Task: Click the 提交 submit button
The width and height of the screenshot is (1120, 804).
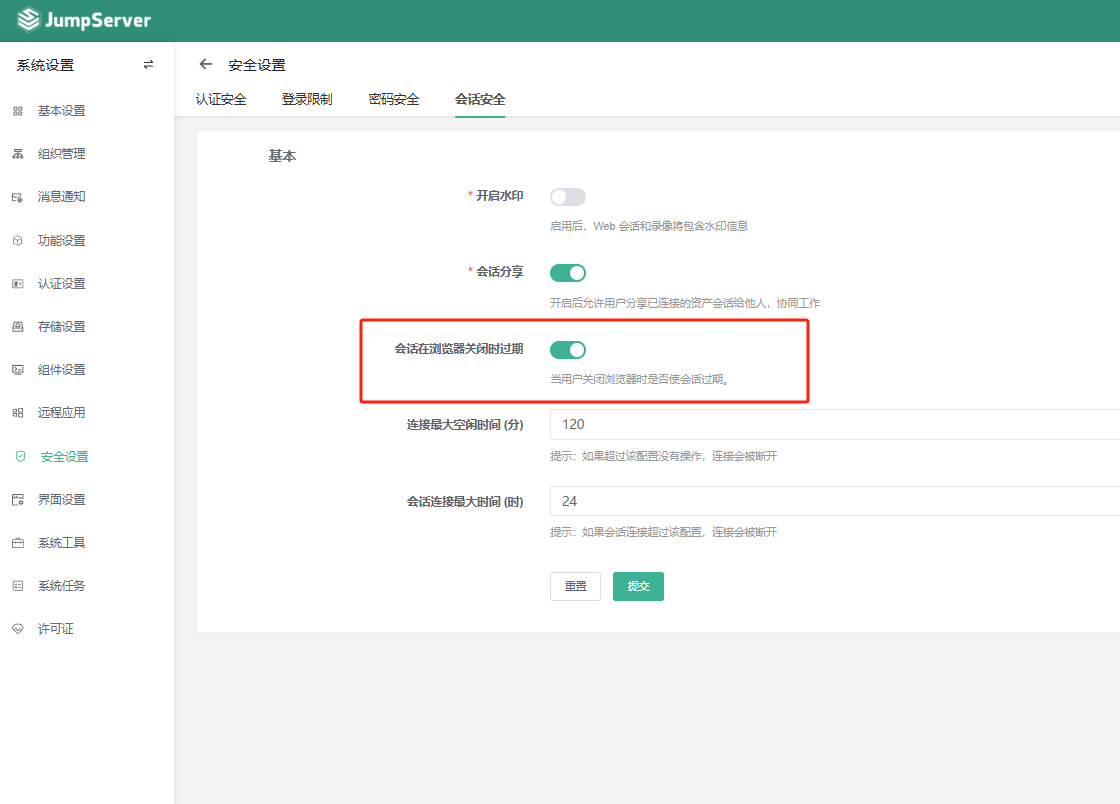Action: point(638,586)
